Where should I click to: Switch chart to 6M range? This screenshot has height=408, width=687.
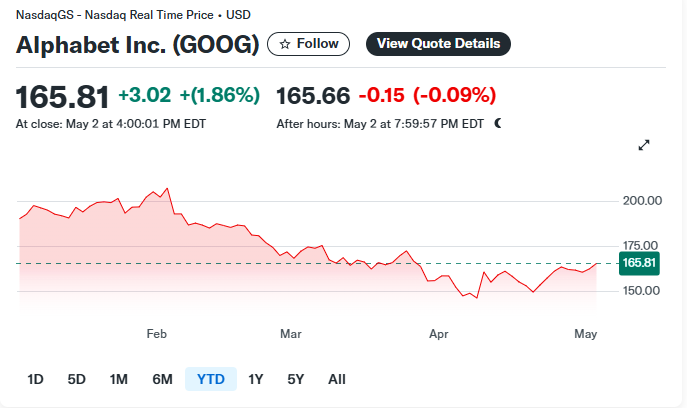pos(162,379)
